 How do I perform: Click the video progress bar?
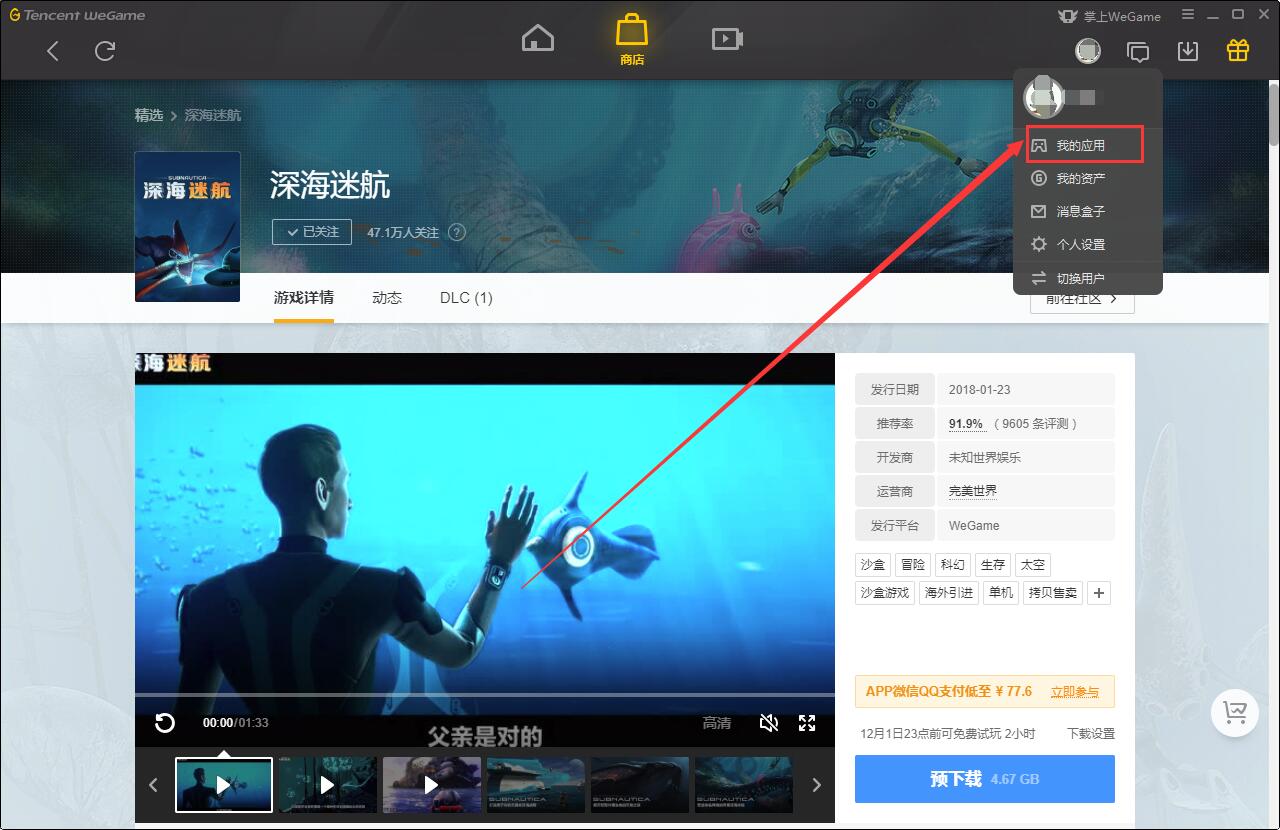(485, 694)
